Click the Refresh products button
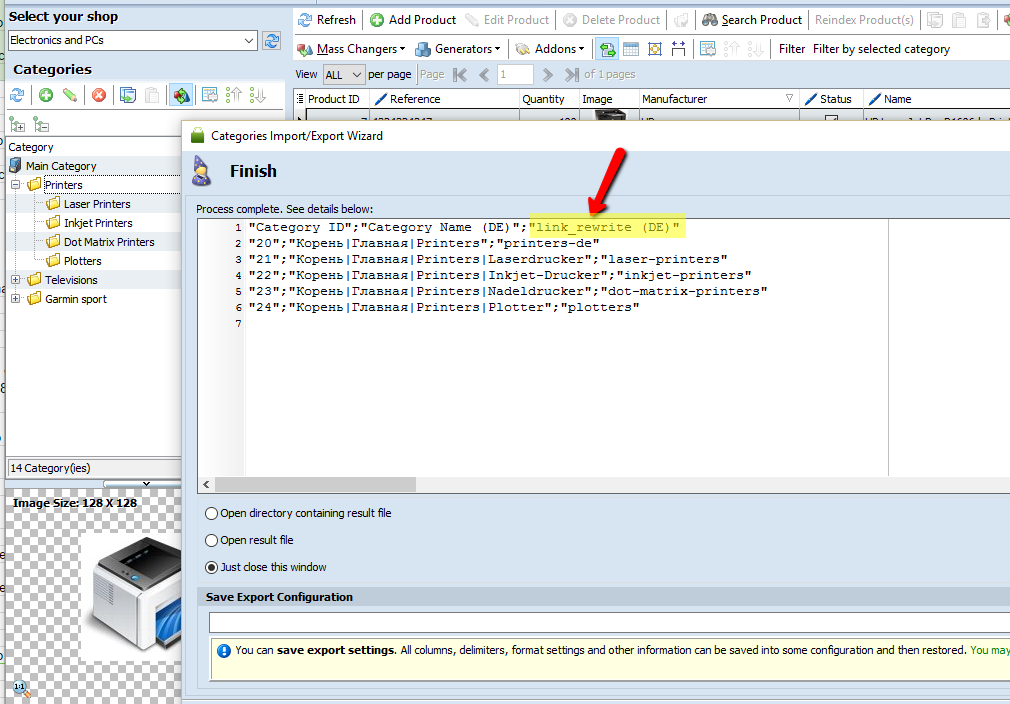This screenshot has height=704, width=1010. (326, 20)
